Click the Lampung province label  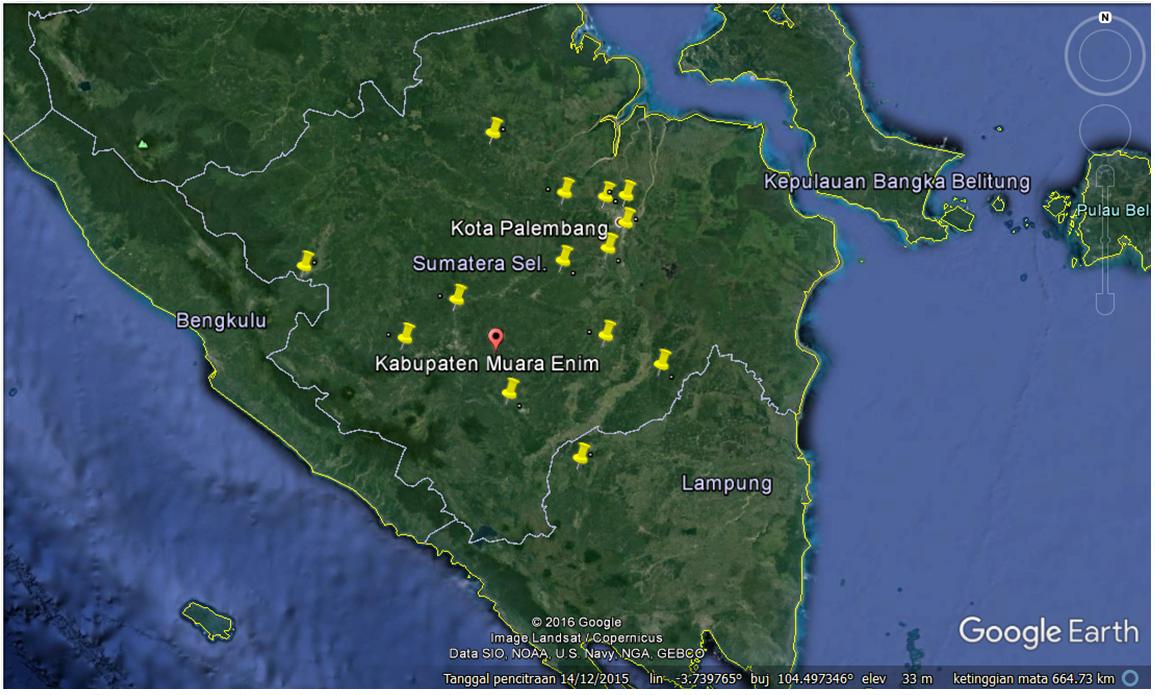pos(726,484)
